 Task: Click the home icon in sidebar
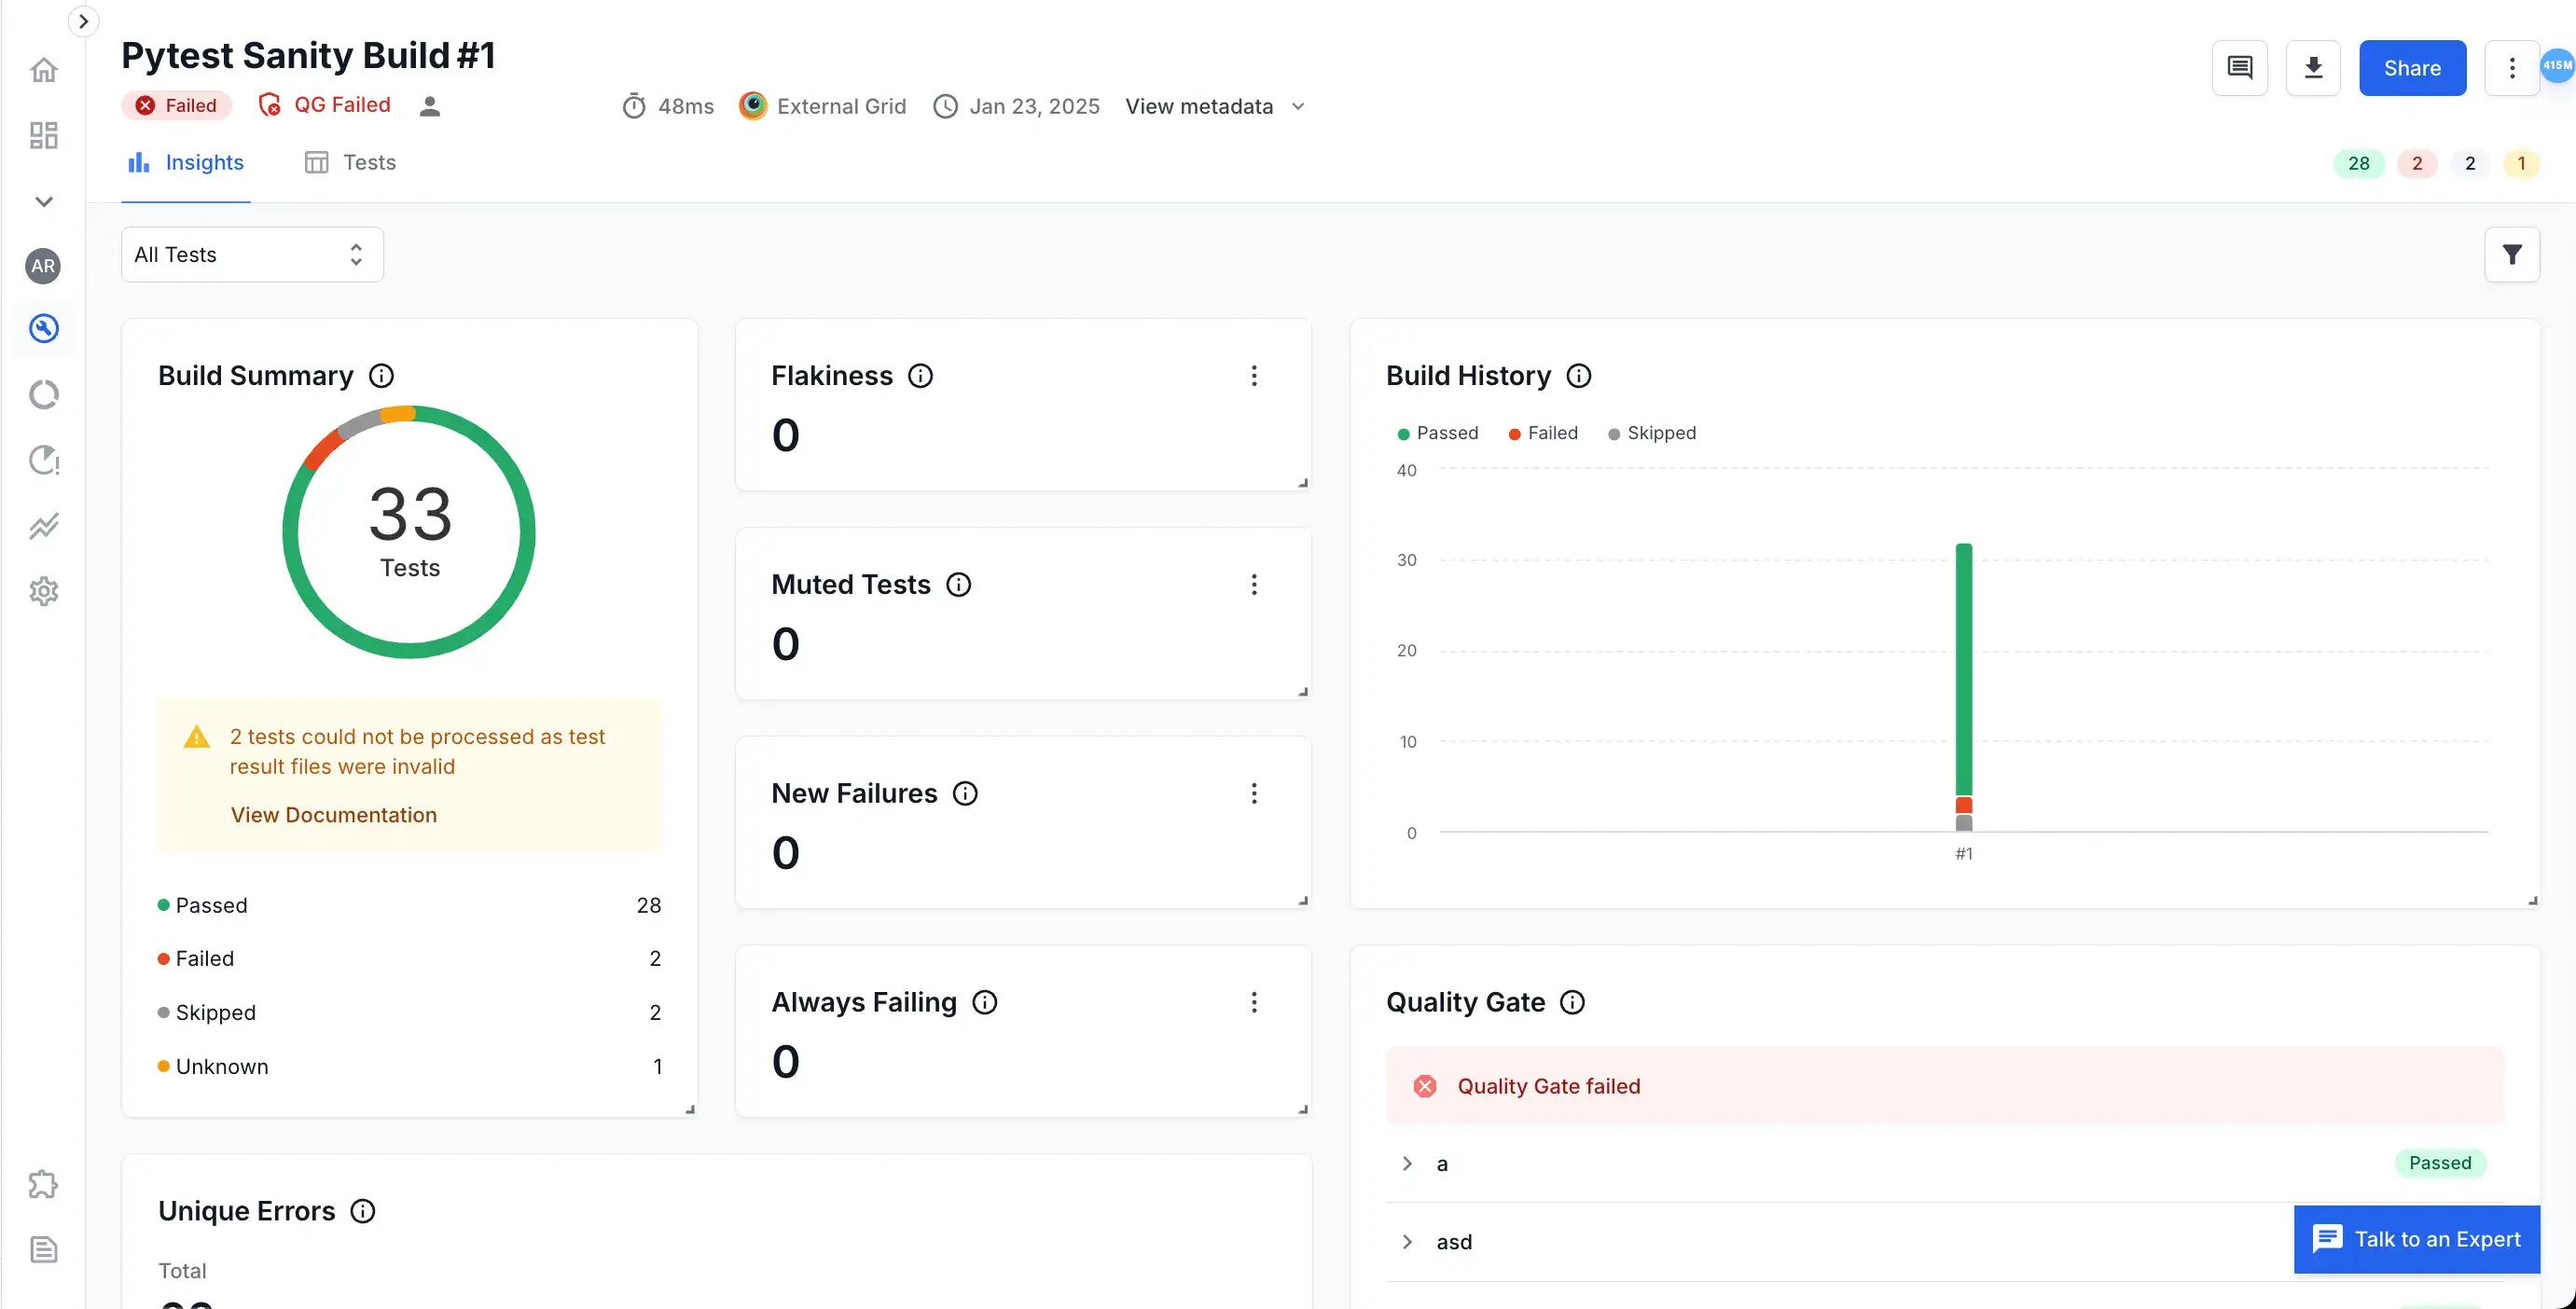click(43, 70)
